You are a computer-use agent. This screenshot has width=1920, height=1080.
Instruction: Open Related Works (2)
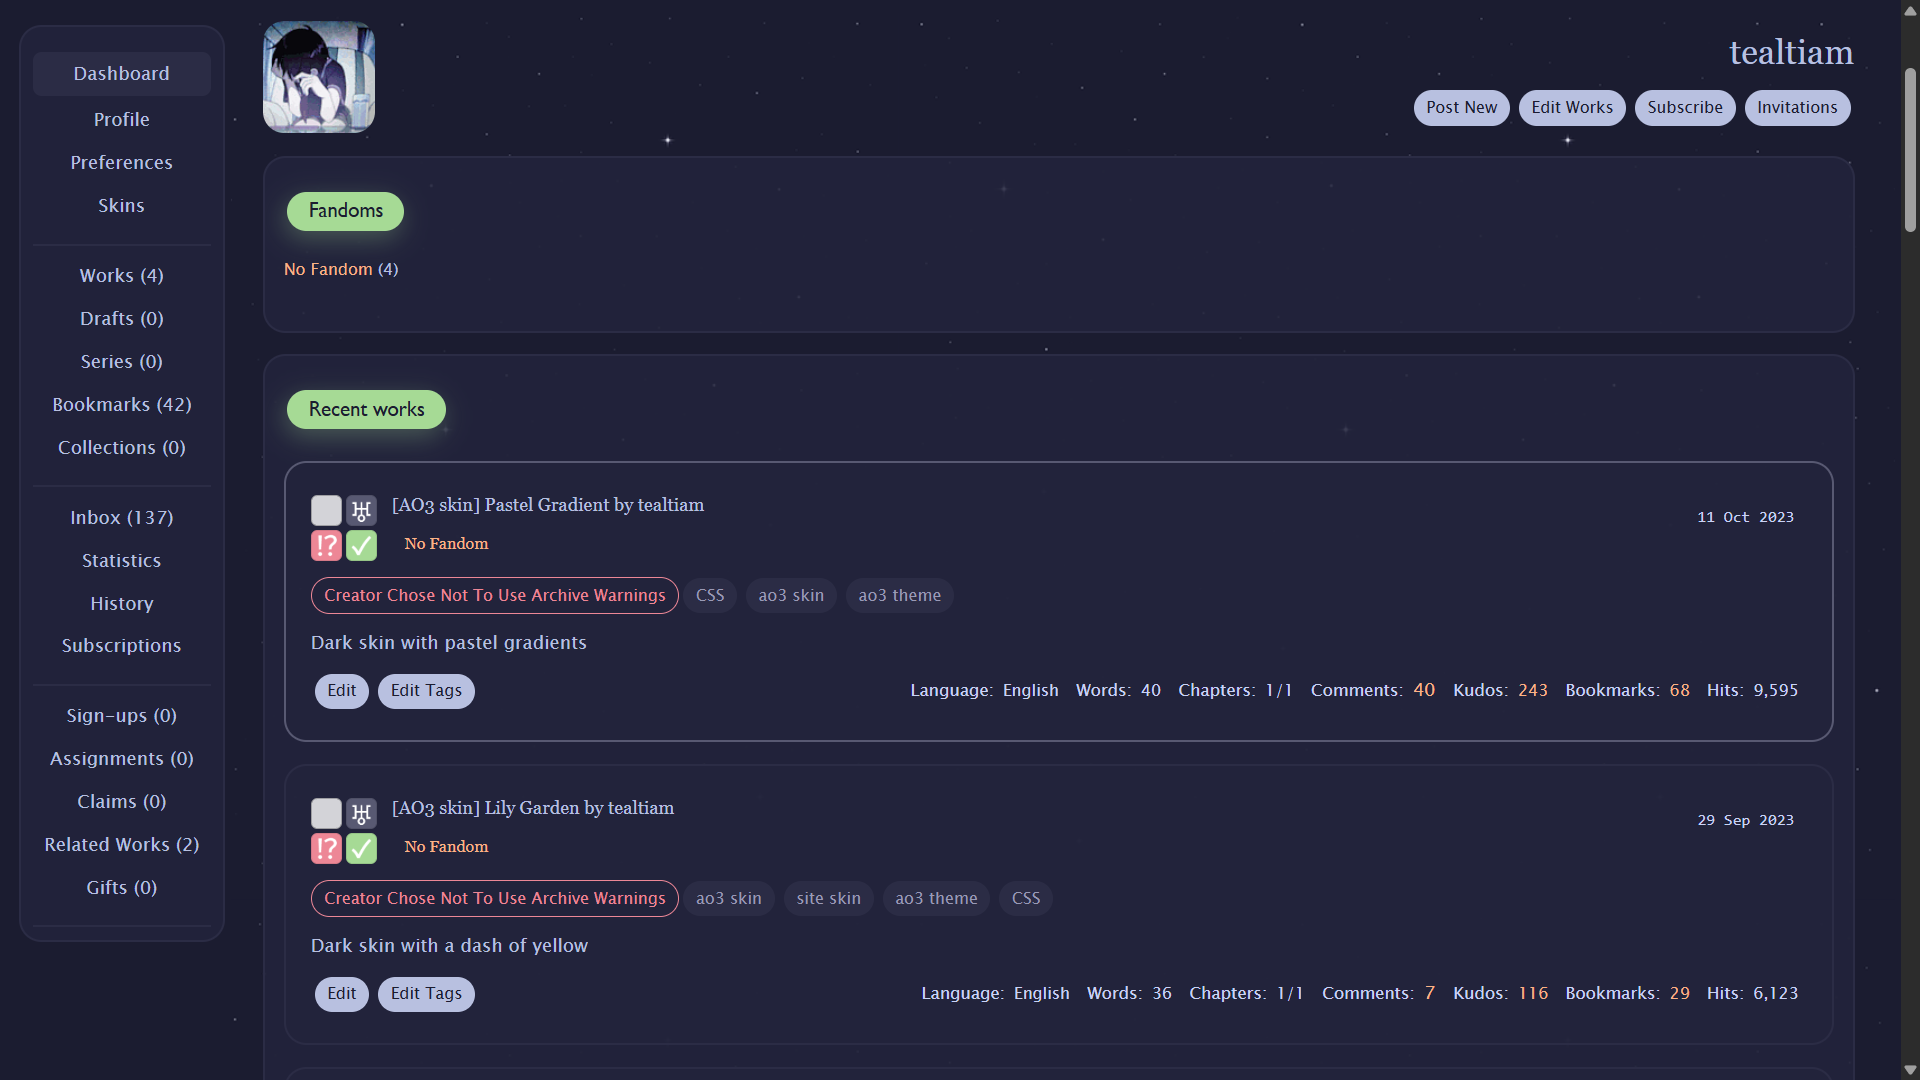point(121,845)
